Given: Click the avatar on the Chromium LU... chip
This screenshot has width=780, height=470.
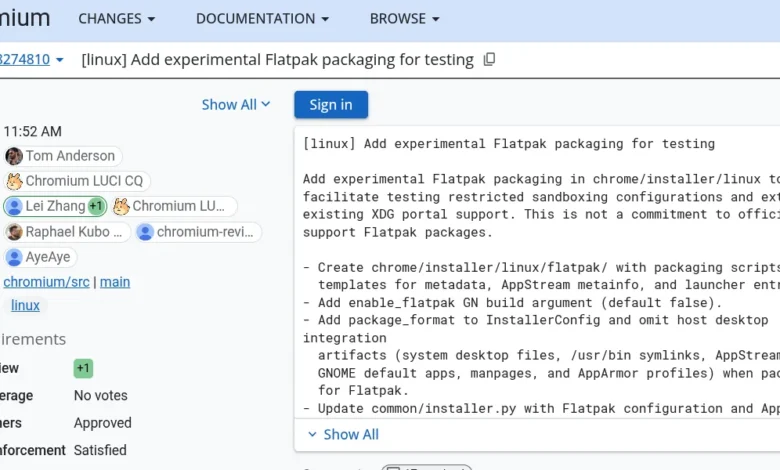Looking at the screenshot, I should point(121,206).
